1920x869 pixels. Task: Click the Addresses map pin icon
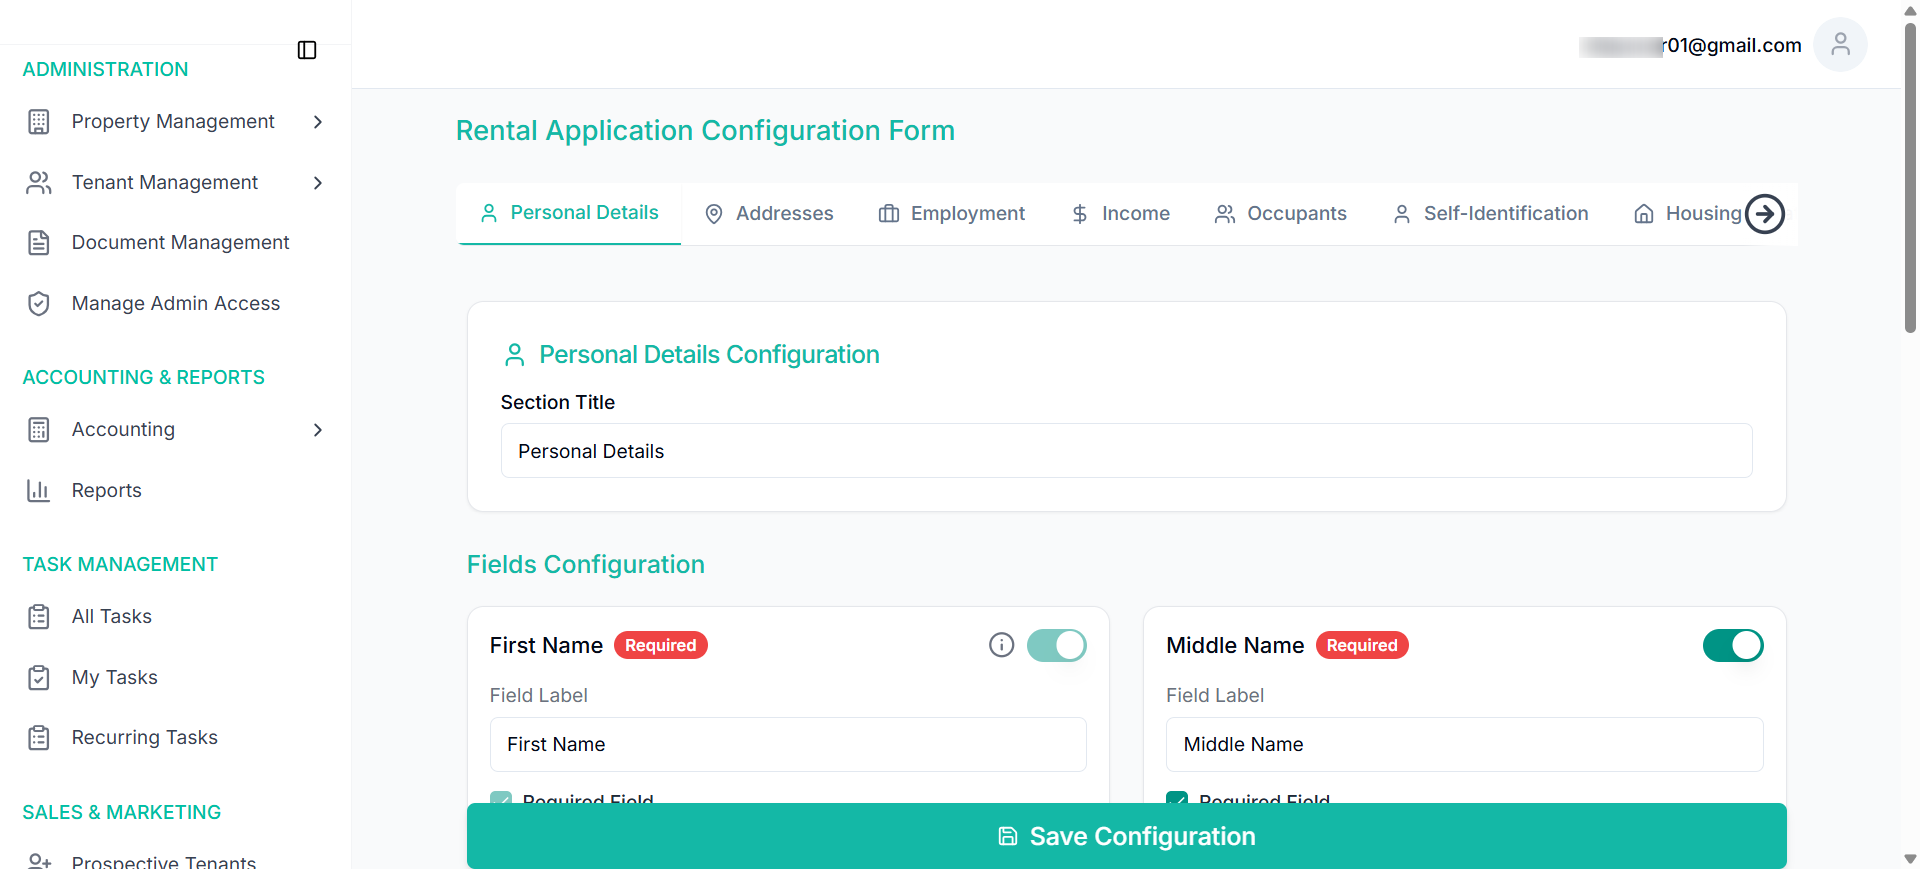point(714,214)
